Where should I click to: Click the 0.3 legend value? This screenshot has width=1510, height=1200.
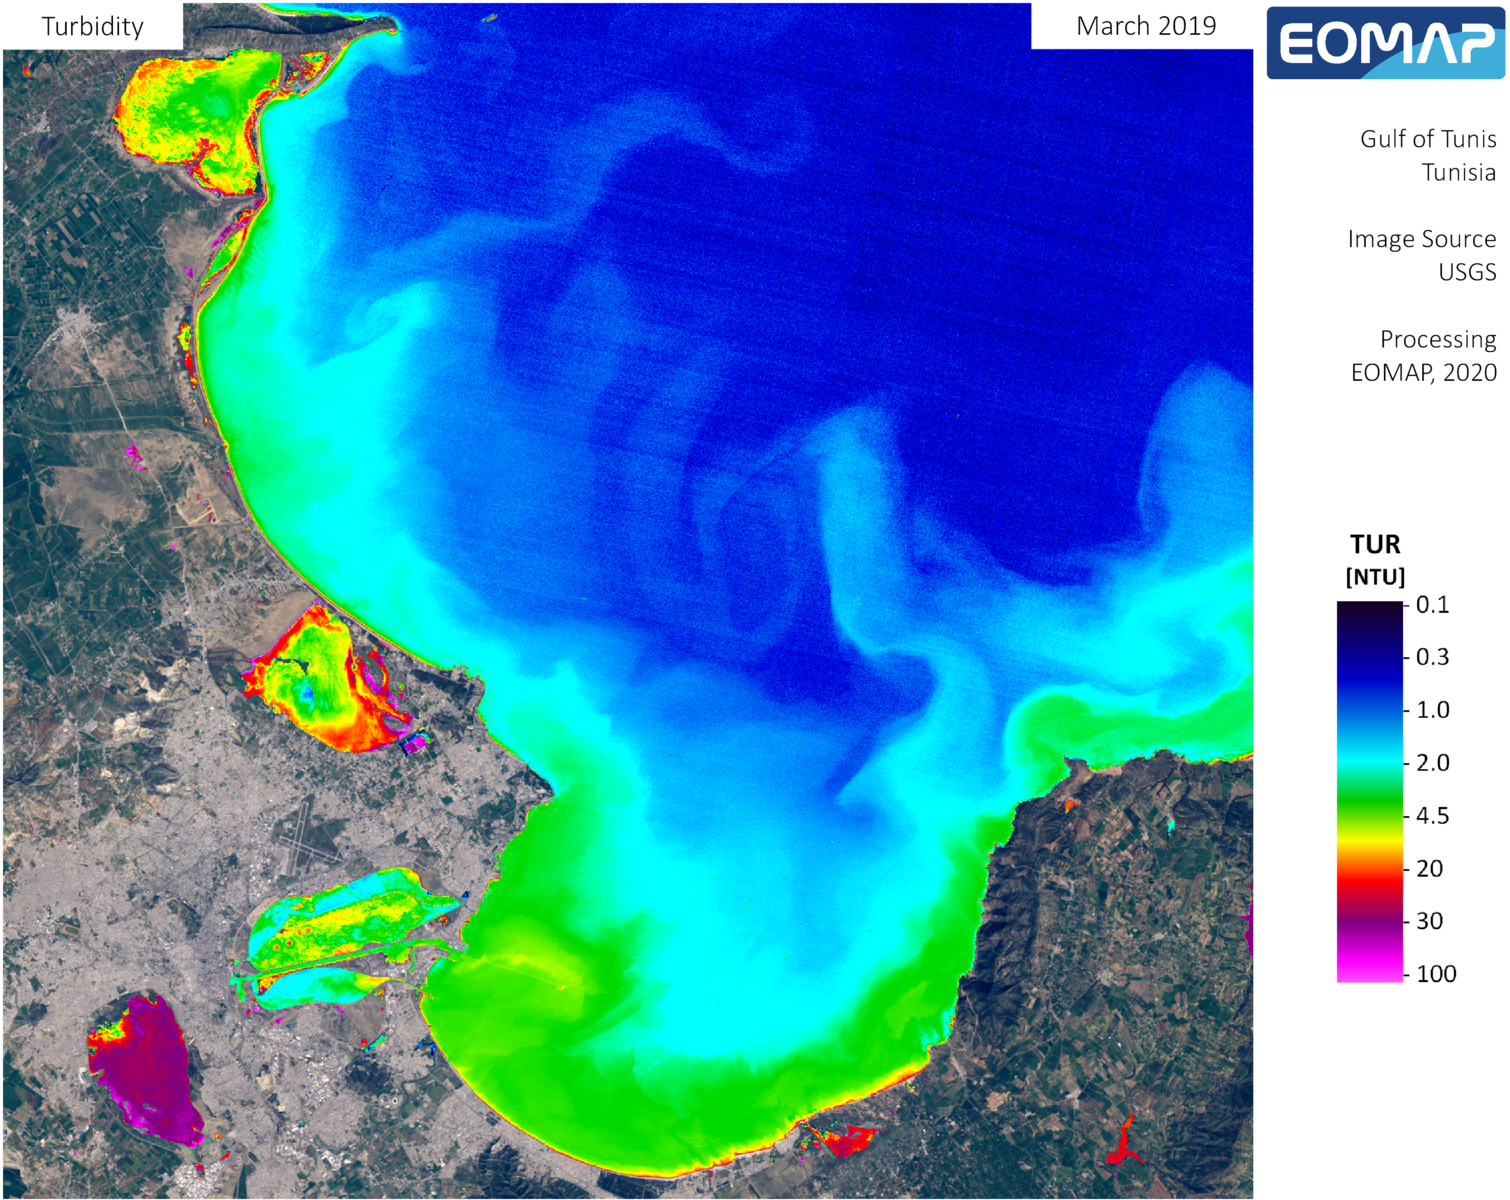click(x=1432, y=657)
